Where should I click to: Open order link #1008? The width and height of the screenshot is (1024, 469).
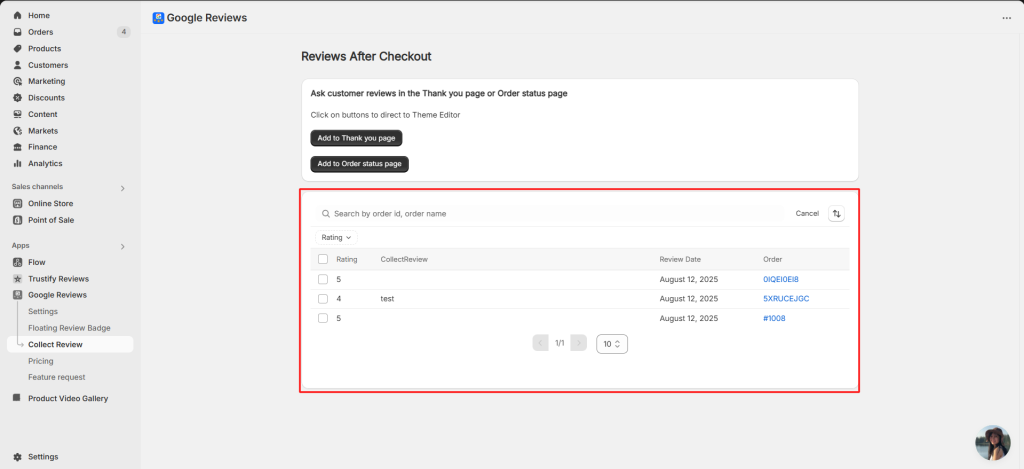(x=774, y=318)
